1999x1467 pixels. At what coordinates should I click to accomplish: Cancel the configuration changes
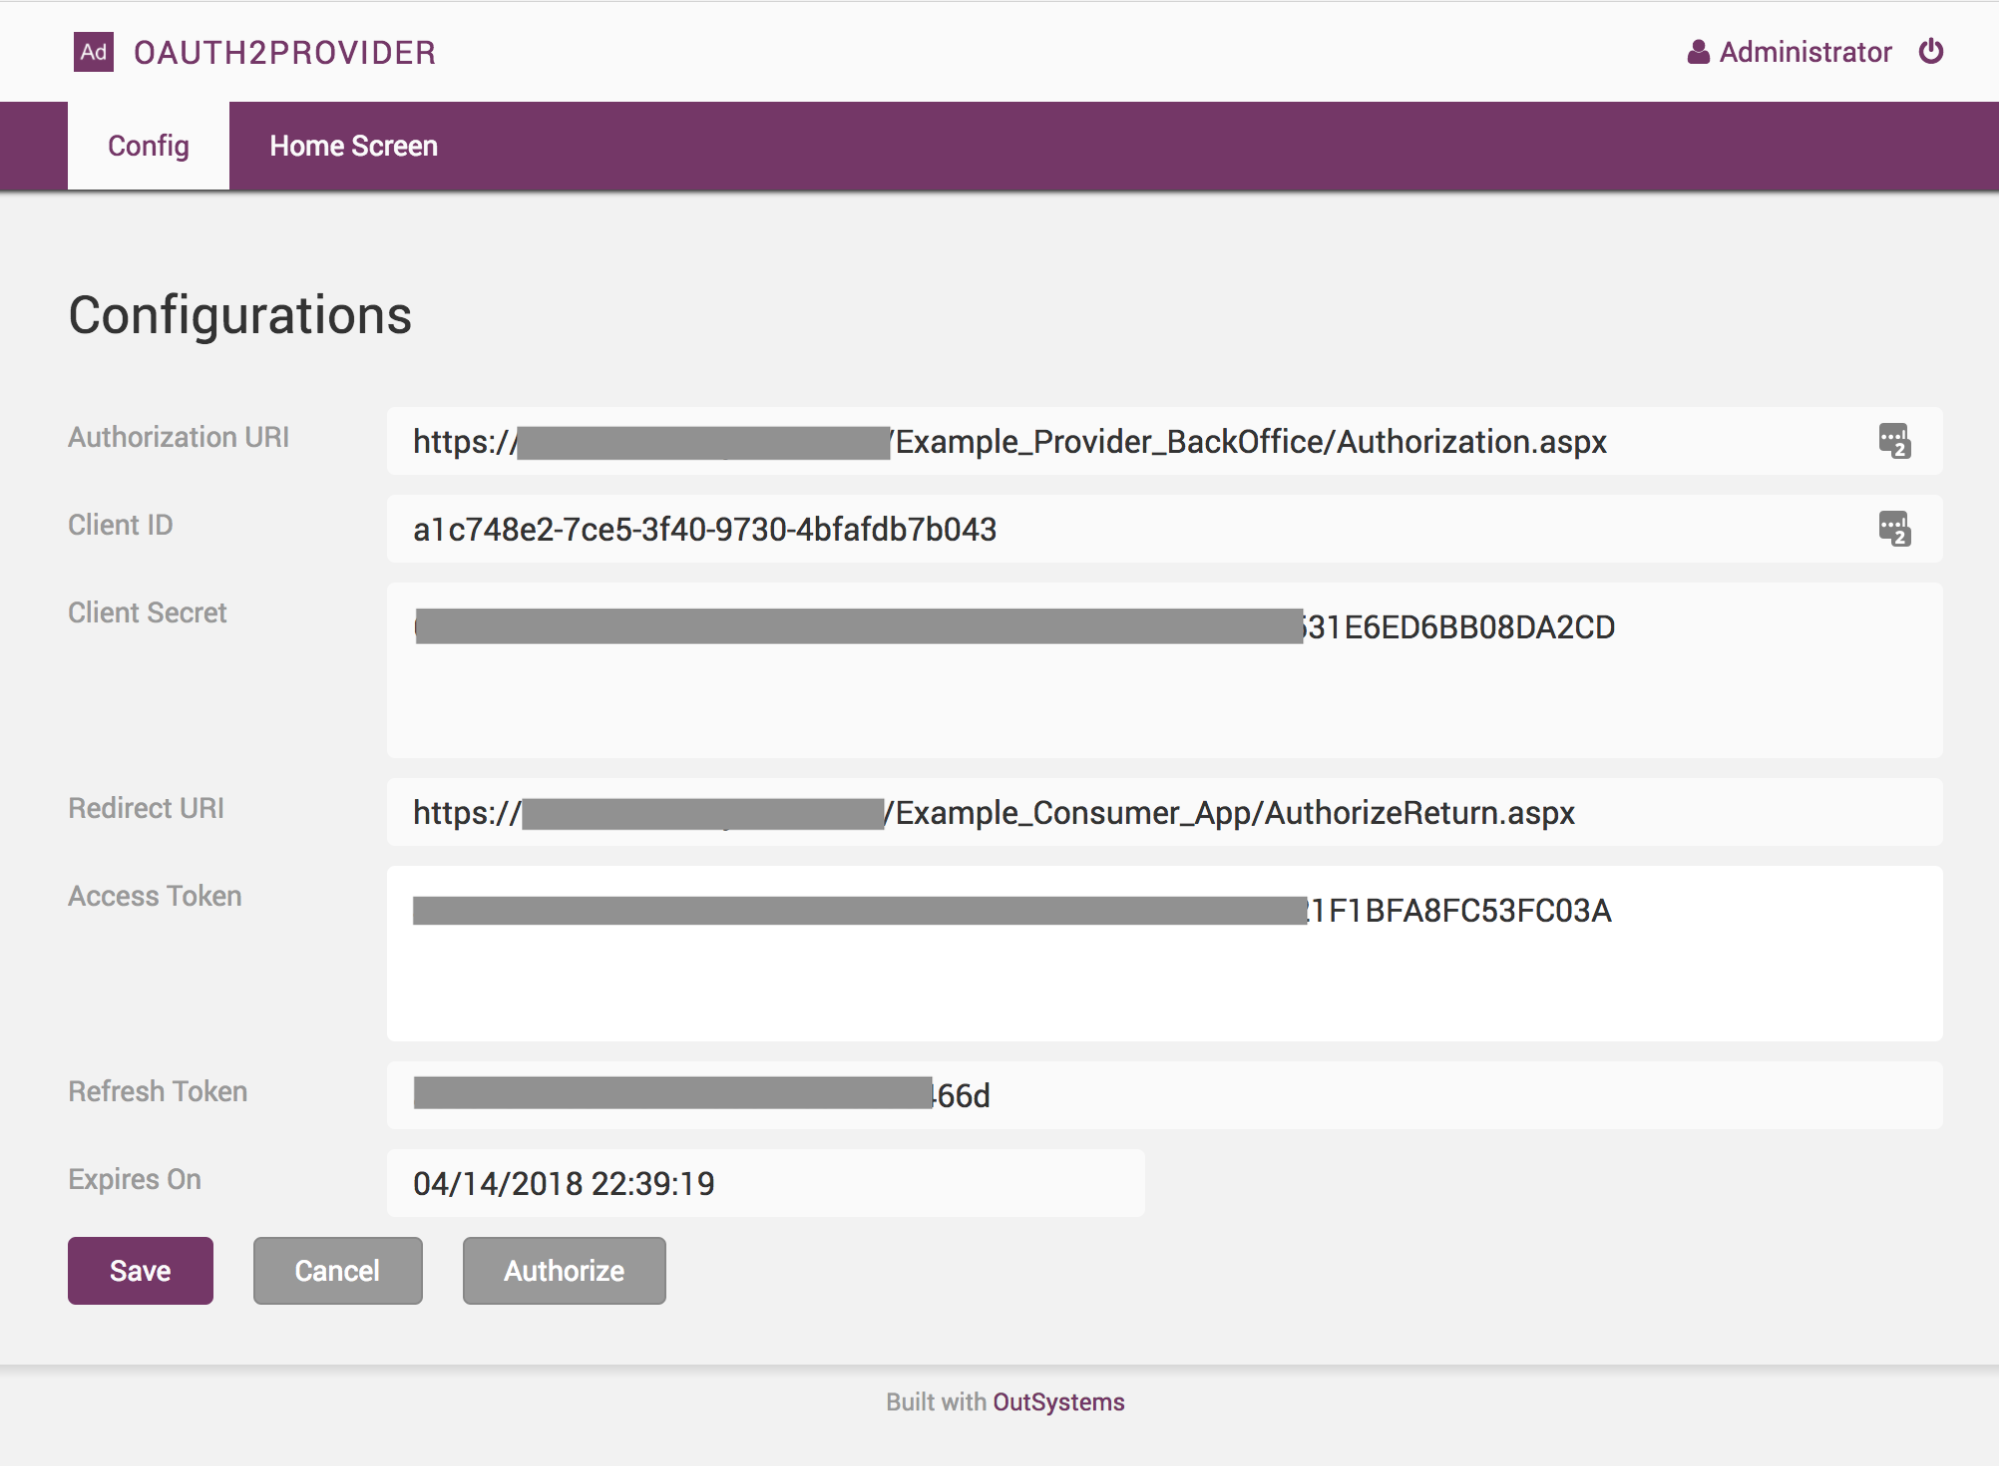click(337, 1270)
